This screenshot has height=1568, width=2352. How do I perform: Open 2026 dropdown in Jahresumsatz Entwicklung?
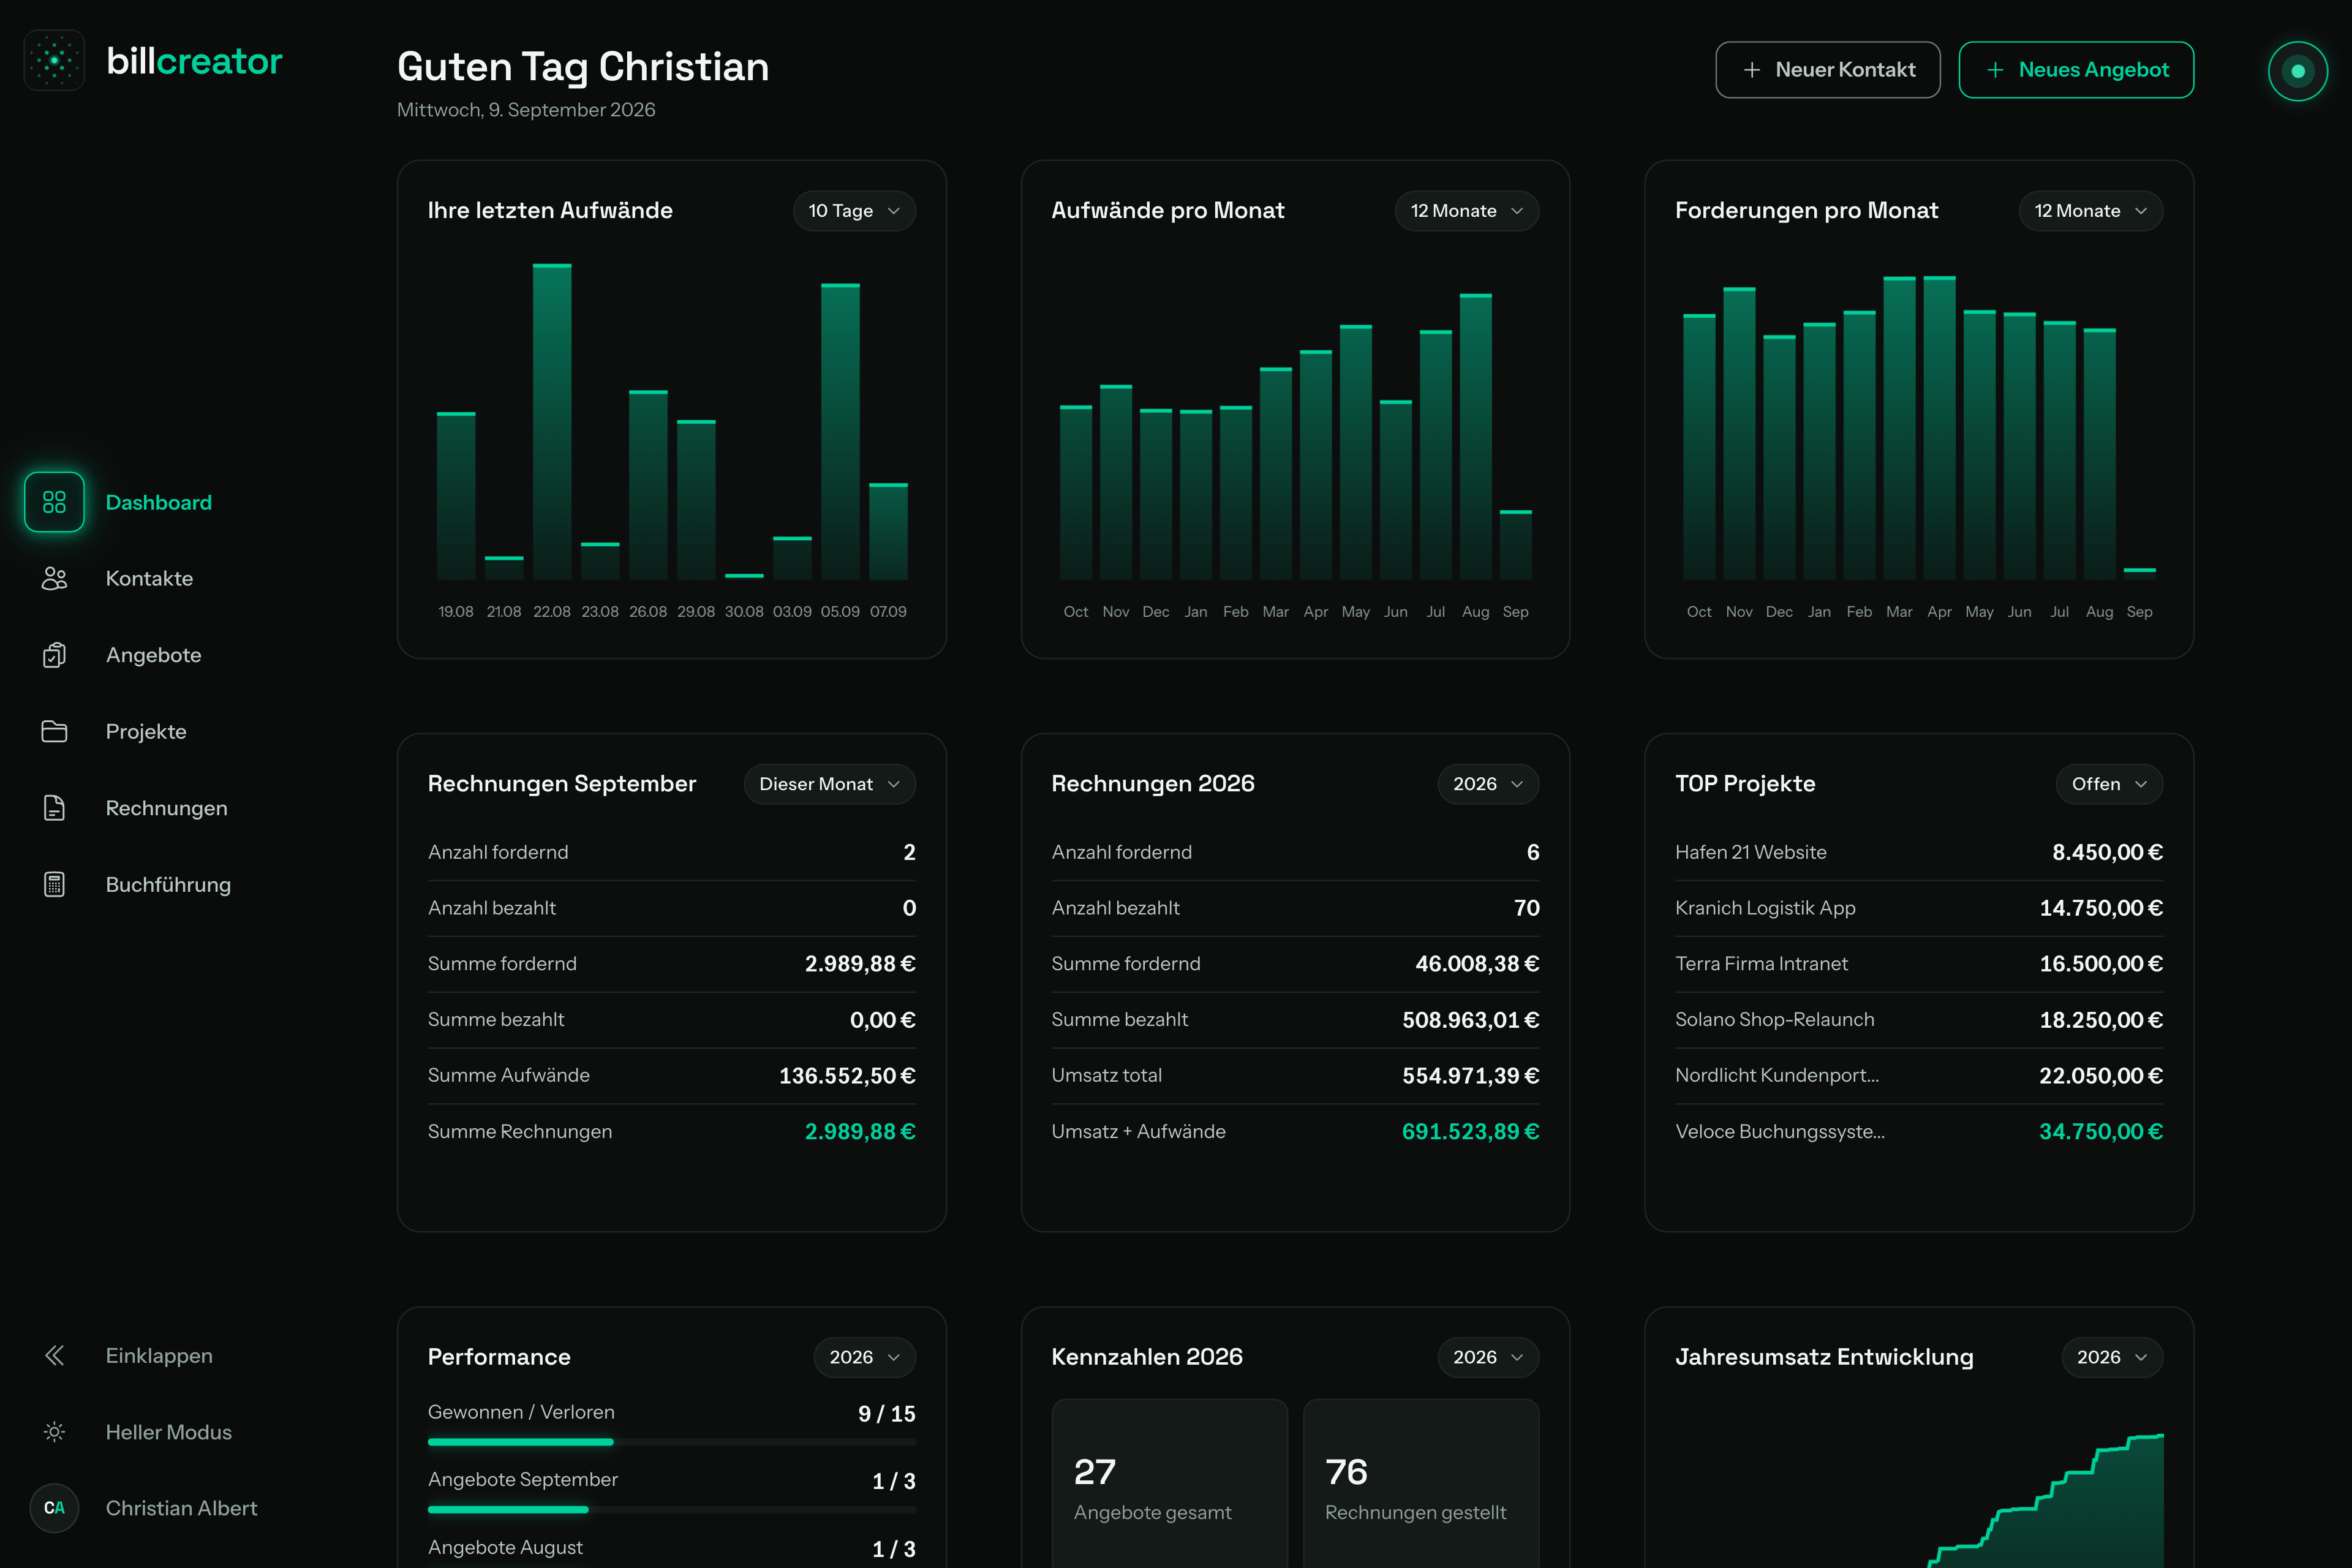tap(2112, 1357)
